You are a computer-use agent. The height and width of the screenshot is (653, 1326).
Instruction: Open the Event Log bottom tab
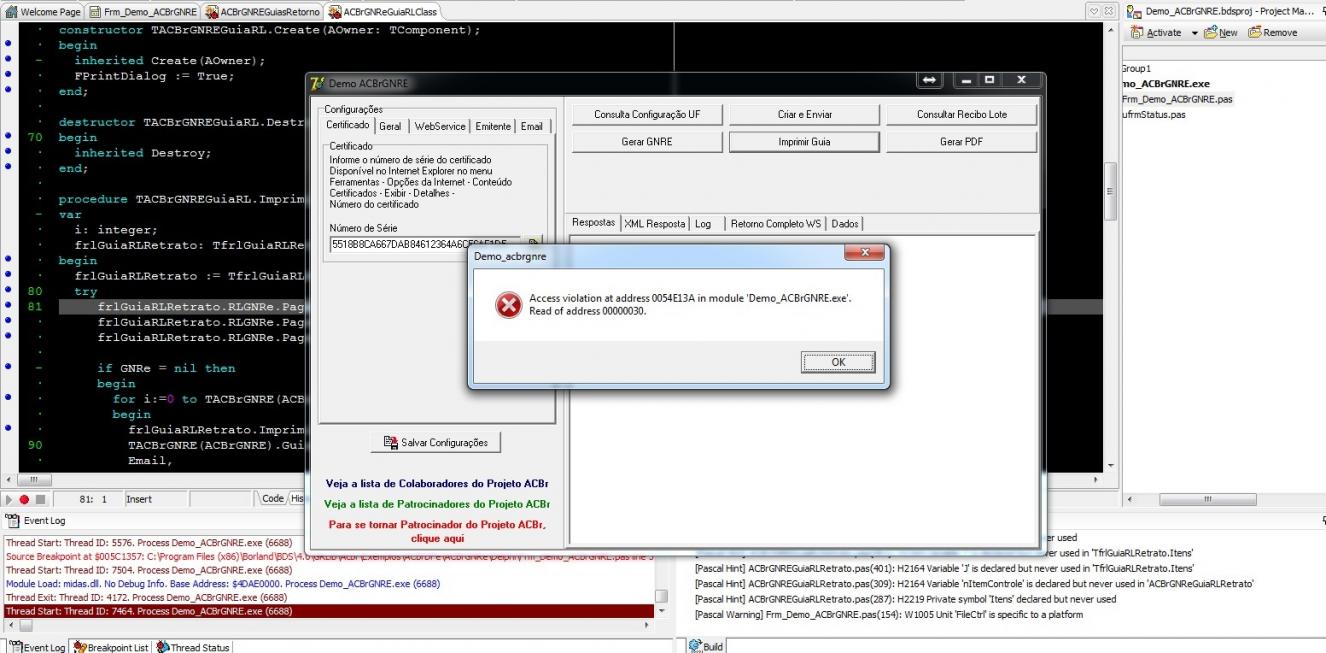tap(35, 647)
